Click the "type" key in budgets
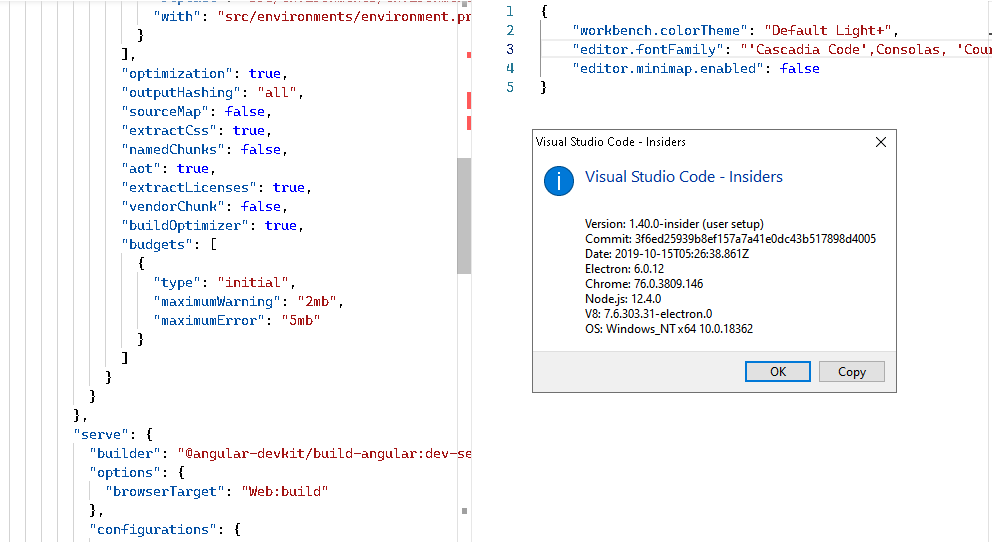Image resolution: width=992 pixels, height=542 pixels. click(177, 282)
